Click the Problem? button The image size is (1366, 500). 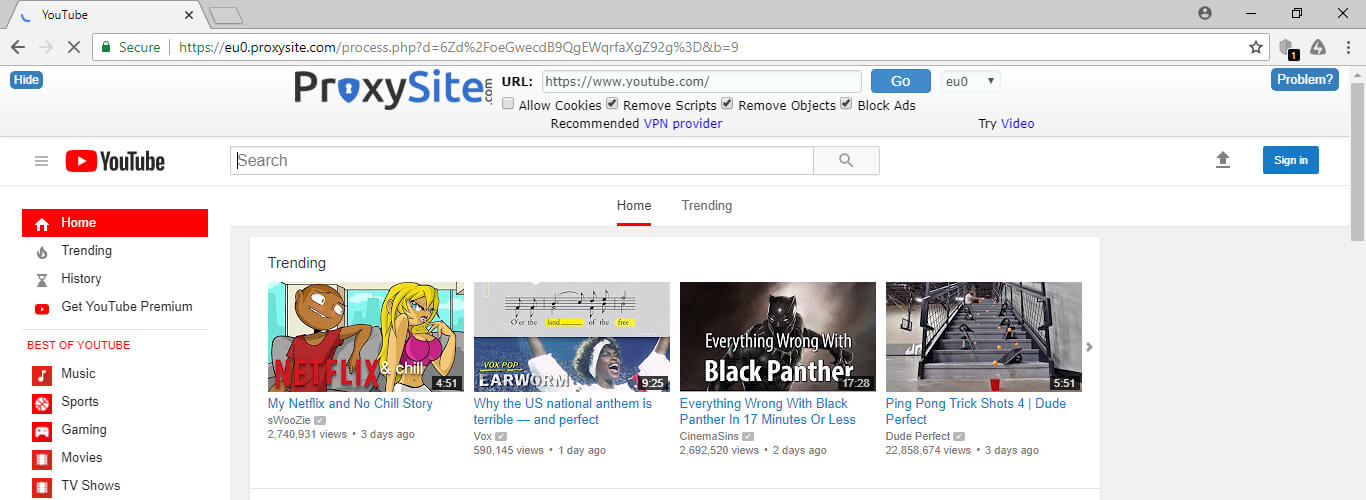click(x=1304, y=80)
